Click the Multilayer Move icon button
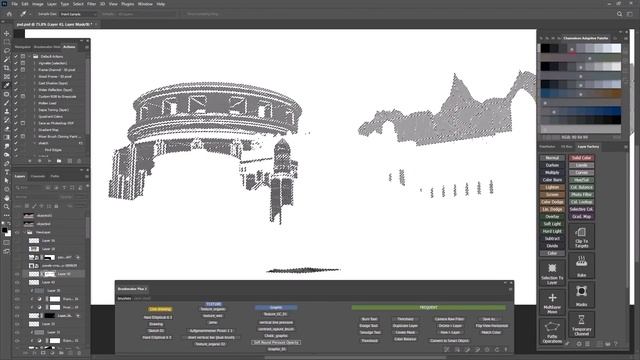The width and height of the screenshot is (640, 360). (x=552, y=302)
